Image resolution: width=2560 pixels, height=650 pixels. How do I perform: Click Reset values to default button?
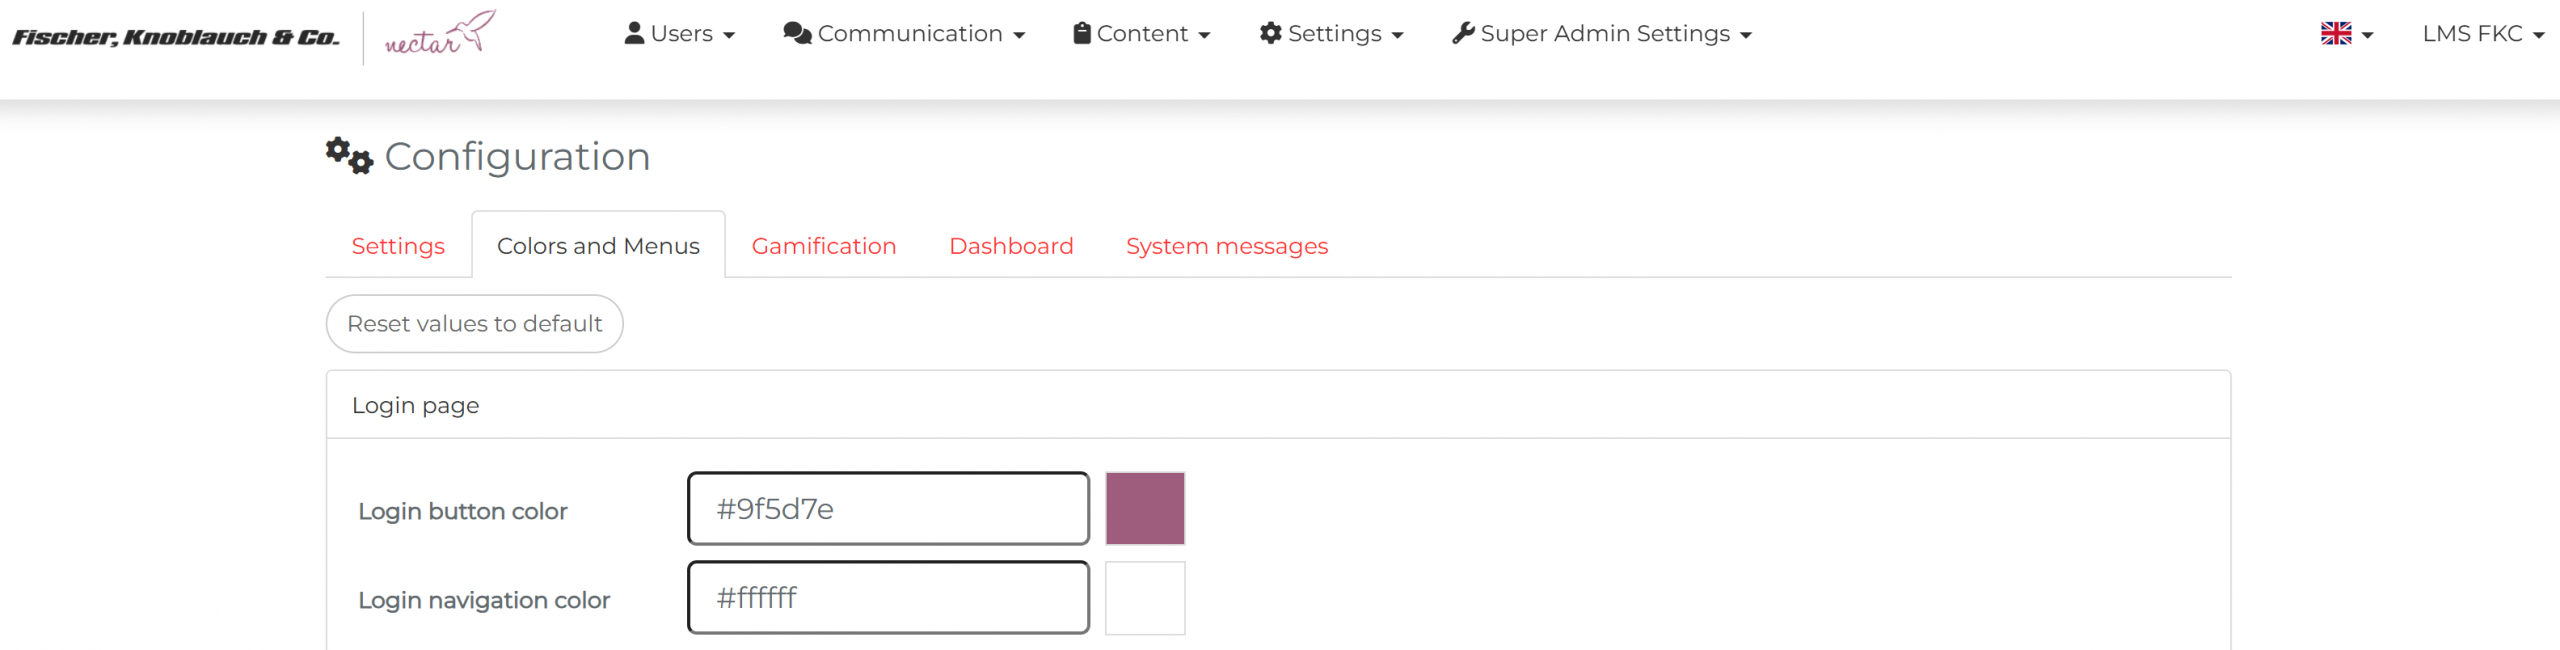475,324
